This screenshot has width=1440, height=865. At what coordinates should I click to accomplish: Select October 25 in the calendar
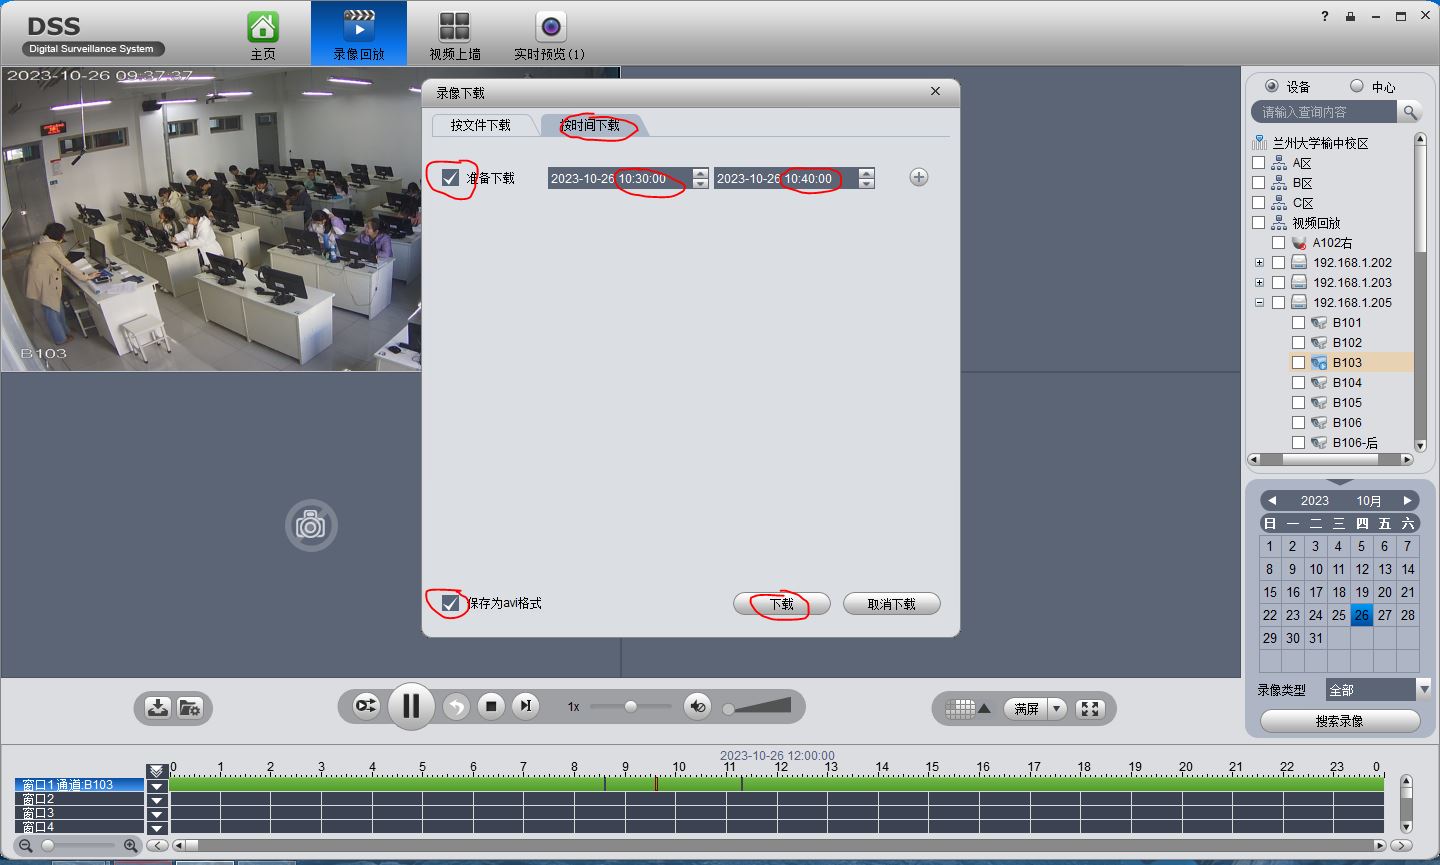pyautogui.click(x=1338, y=615)
